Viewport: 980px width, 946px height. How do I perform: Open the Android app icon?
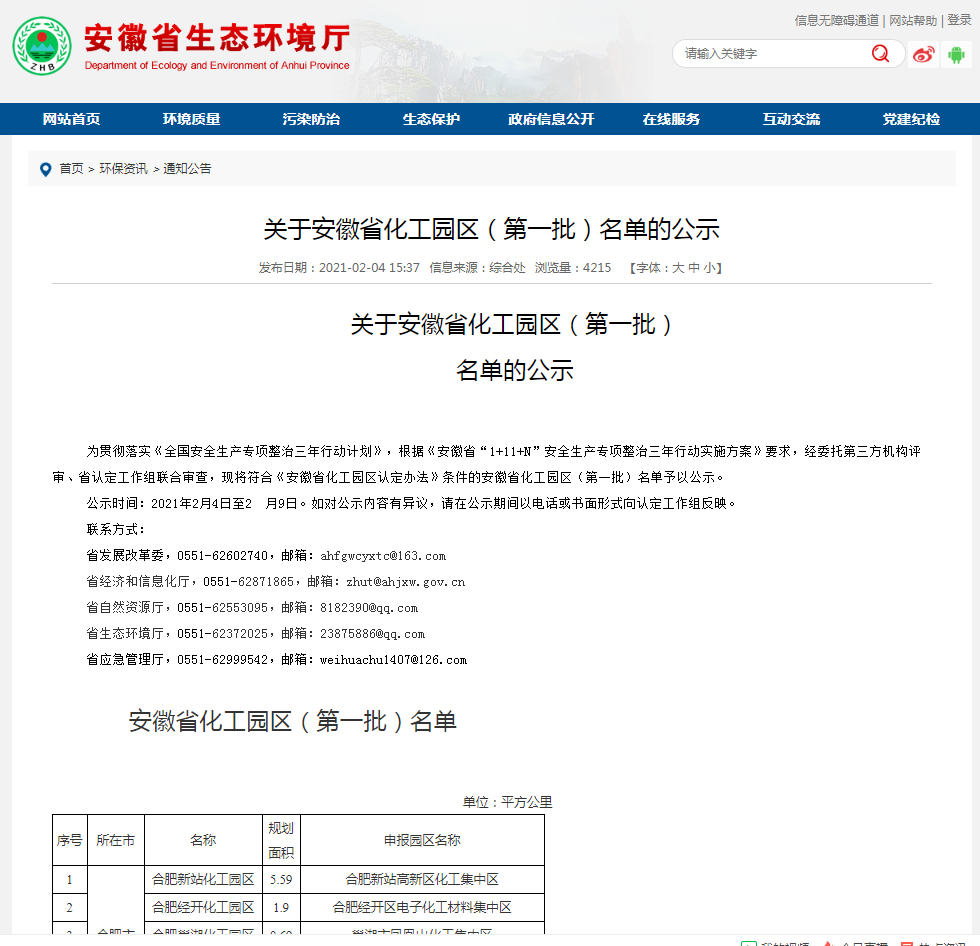[956, 54]
